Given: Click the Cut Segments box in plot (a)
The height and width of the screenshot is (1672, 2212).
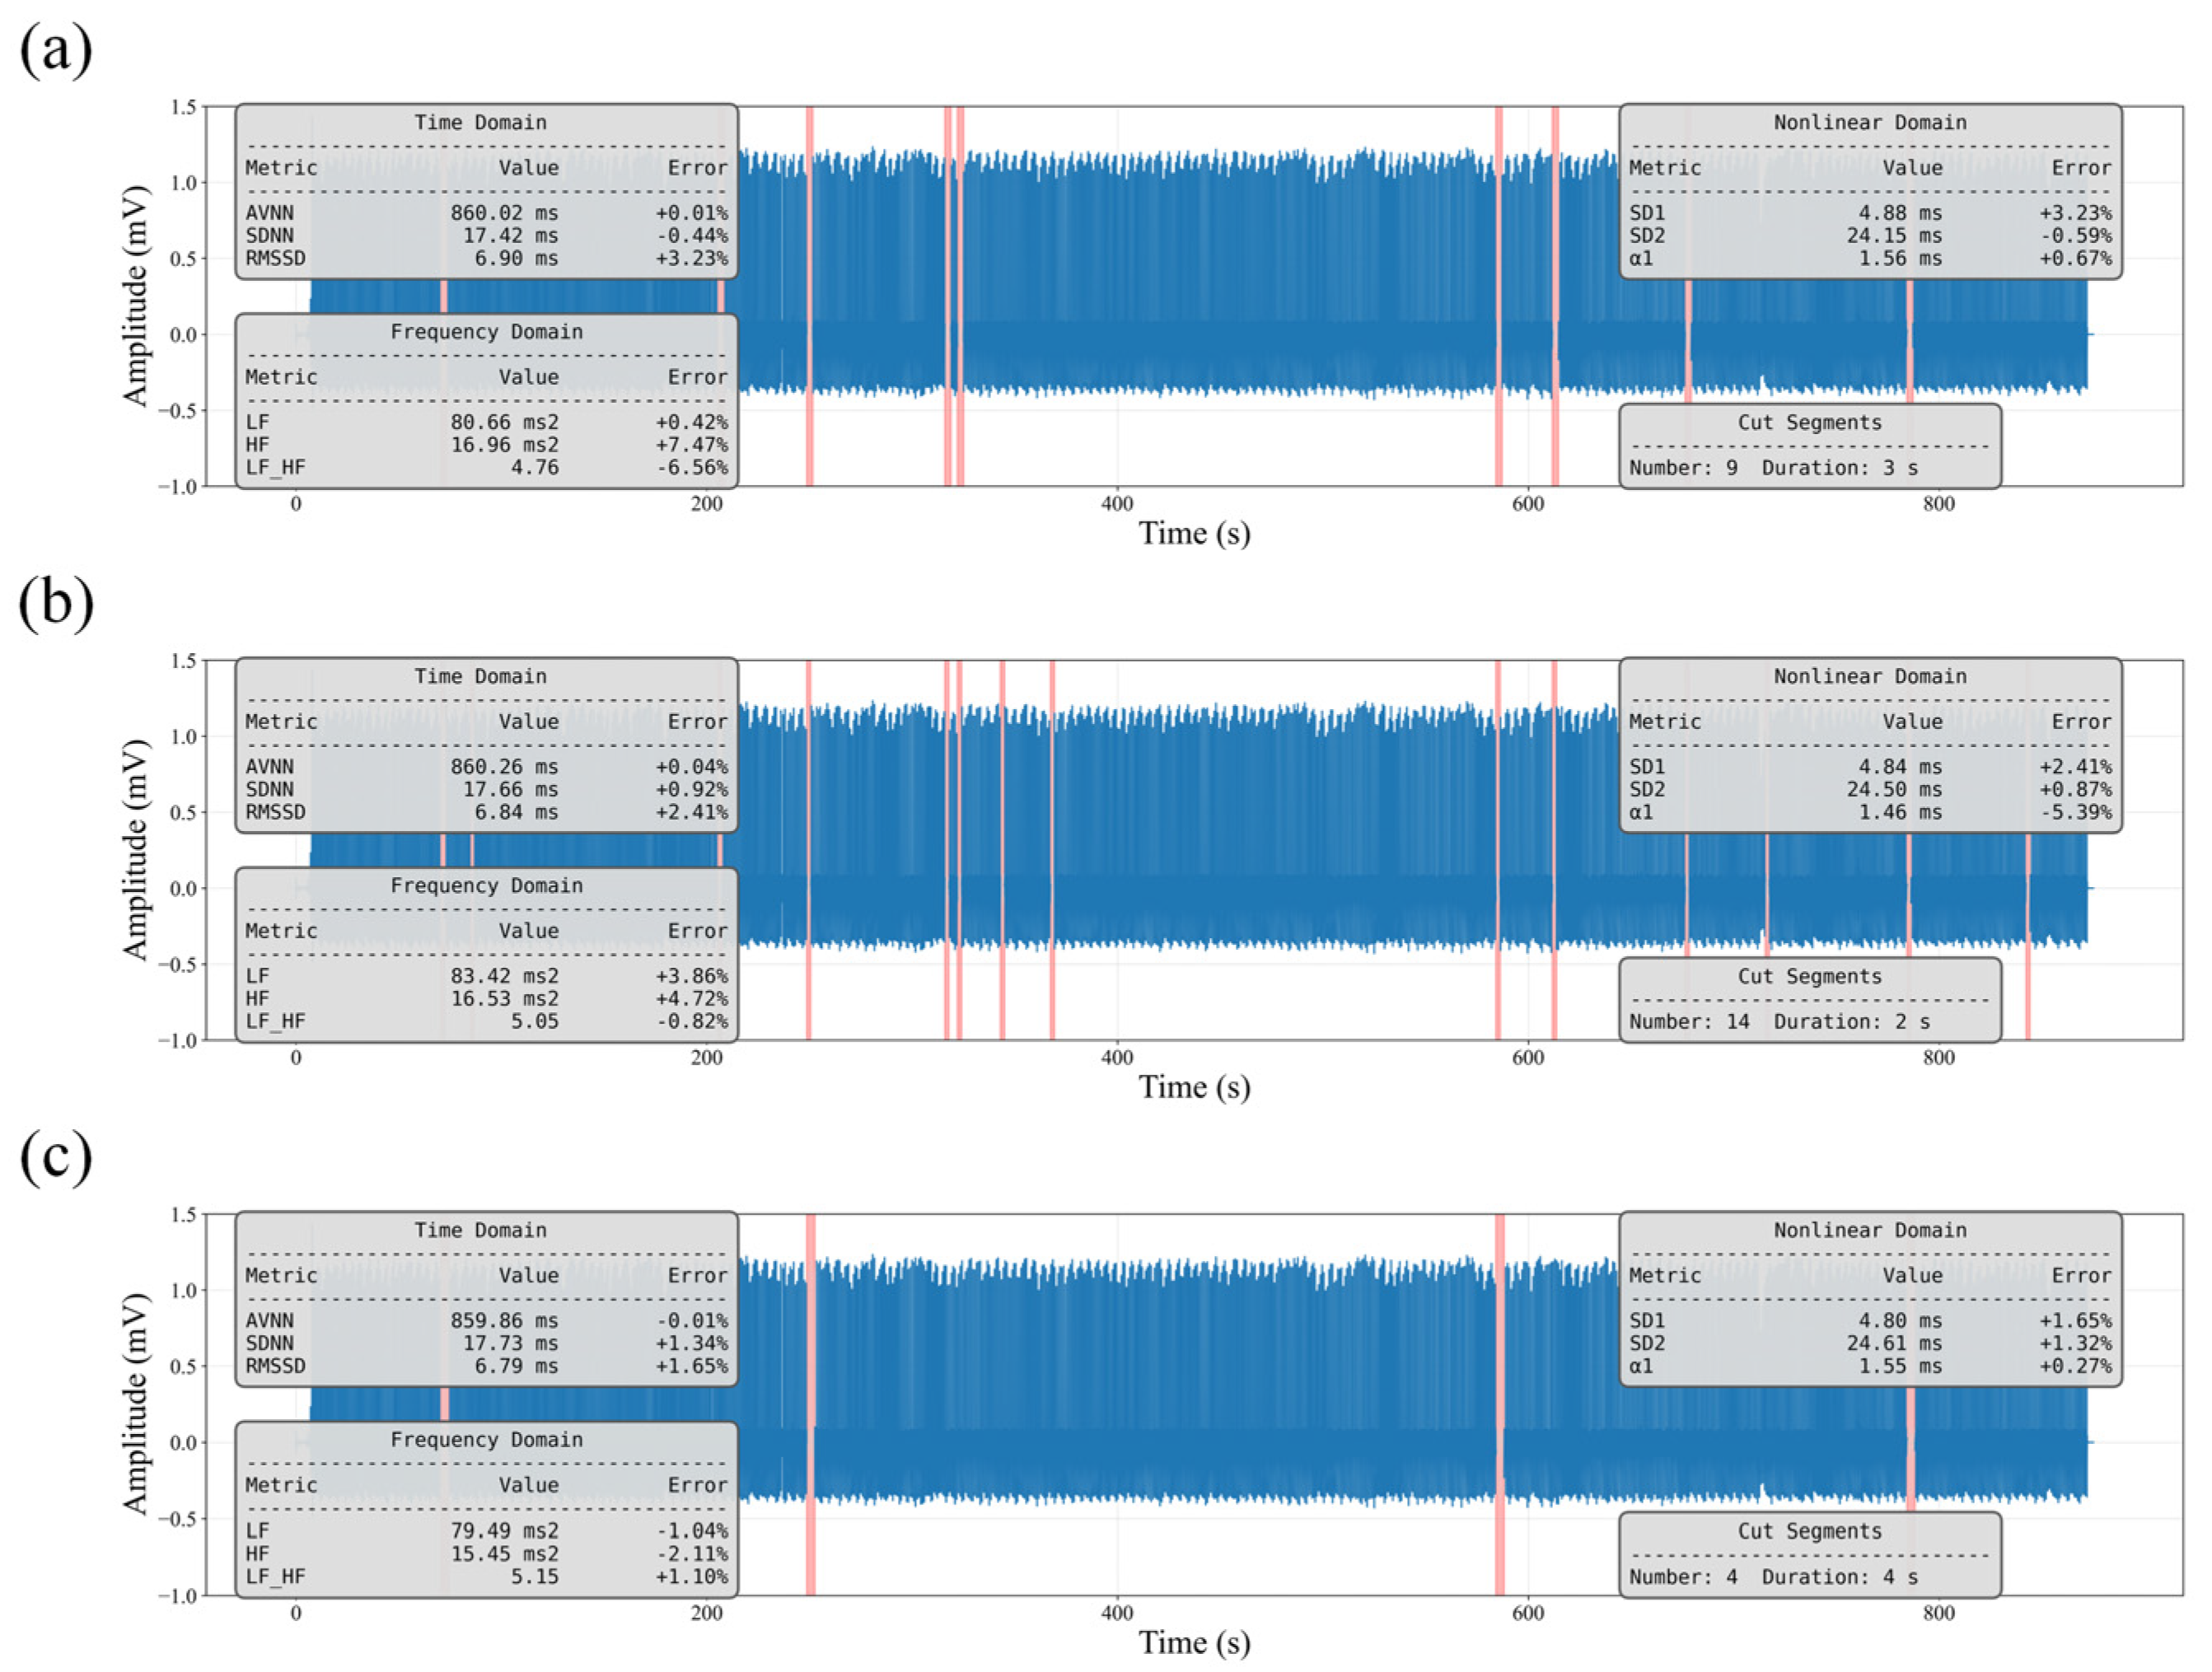Looking at the screenshot, I should (1809, 446).
